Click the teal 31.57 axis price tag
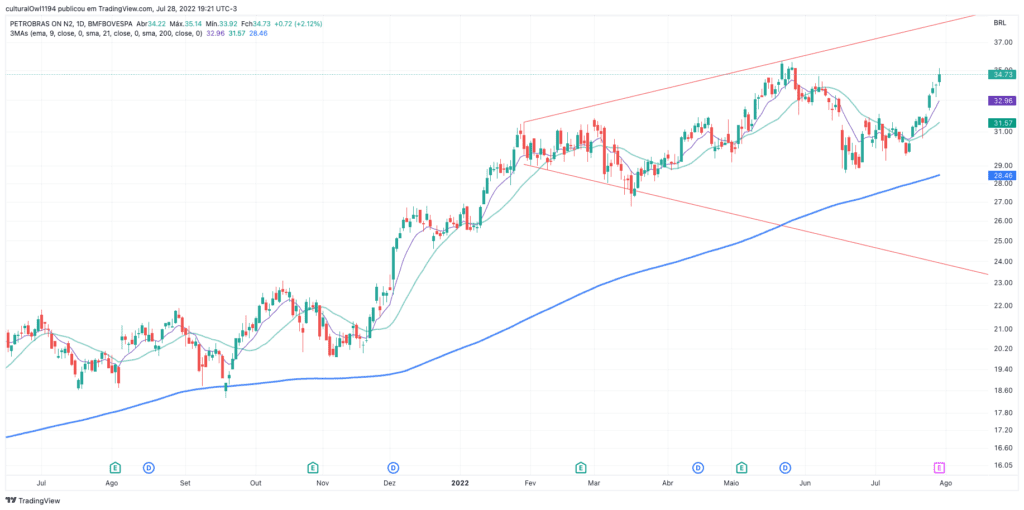1024x510 pixels. pos(1002,123)
